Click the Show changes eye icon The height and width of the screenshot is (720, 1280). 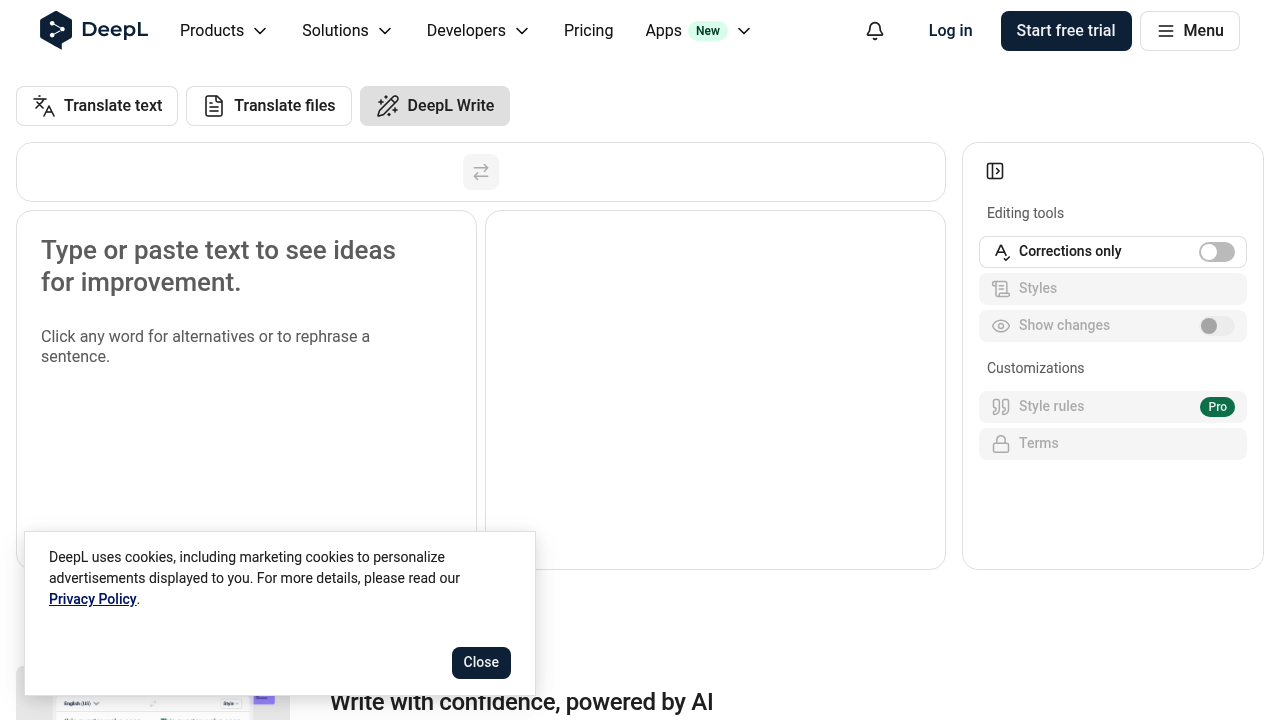click(x=1001, y=326)
